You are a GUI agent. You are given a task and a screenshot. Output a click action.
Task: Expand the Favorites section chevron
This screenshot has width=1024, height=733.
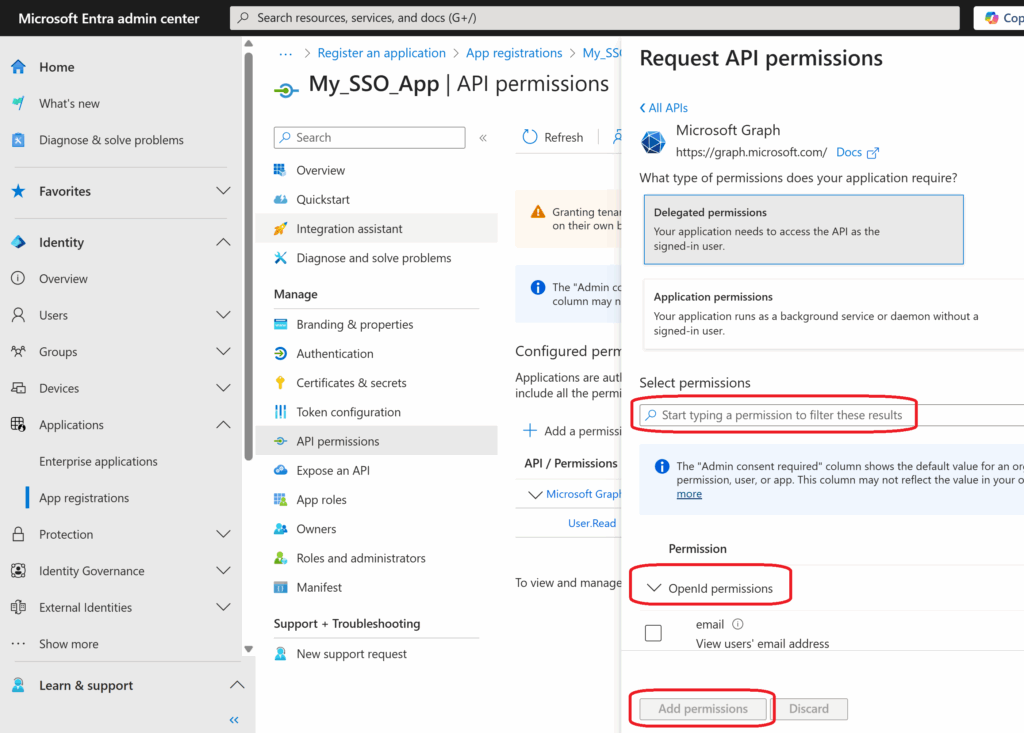pyautogui.click(x=223, y=191)
